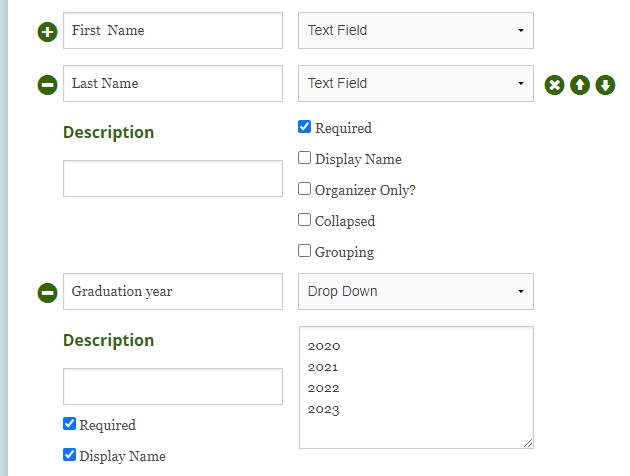The height and width of the screenshot is (476, 630).
Task: Tick the Collapsed checkbox
Action: 305,220
